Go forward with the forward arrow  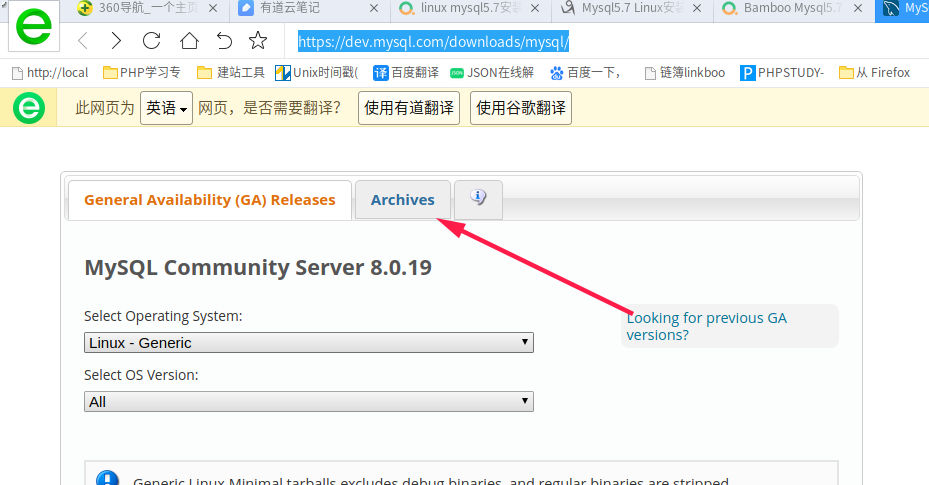click(x=116, y=41)
